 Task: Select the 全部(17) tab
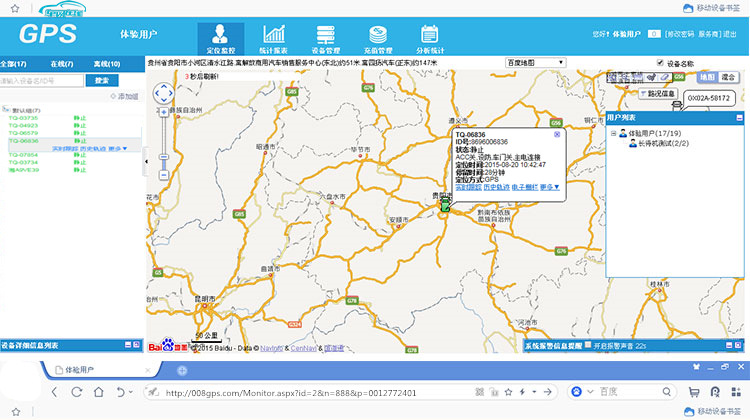point(14,64)
